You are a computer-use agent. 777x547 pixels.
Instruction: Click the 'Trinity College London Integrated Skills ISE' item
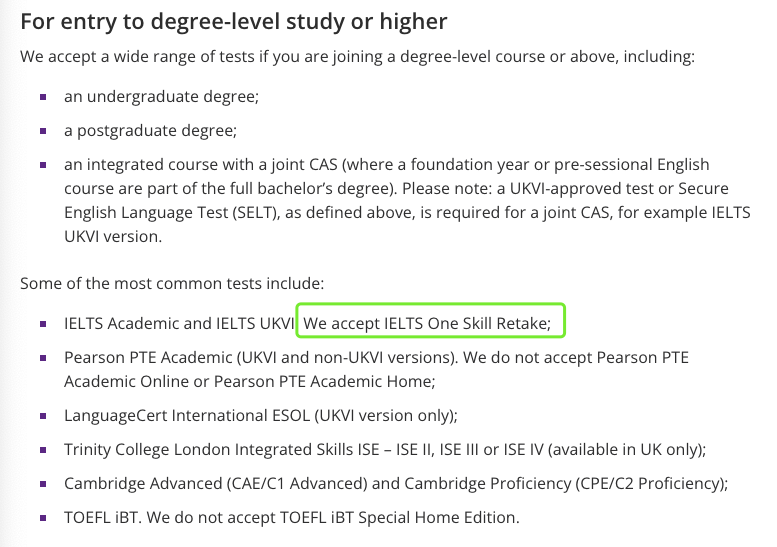click(x=385, y=449)
